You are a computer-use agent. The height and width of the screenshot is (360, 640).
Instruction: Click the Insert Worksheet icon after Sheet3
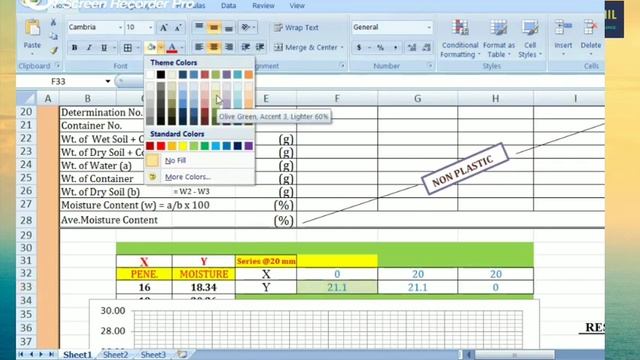(182, 354)
